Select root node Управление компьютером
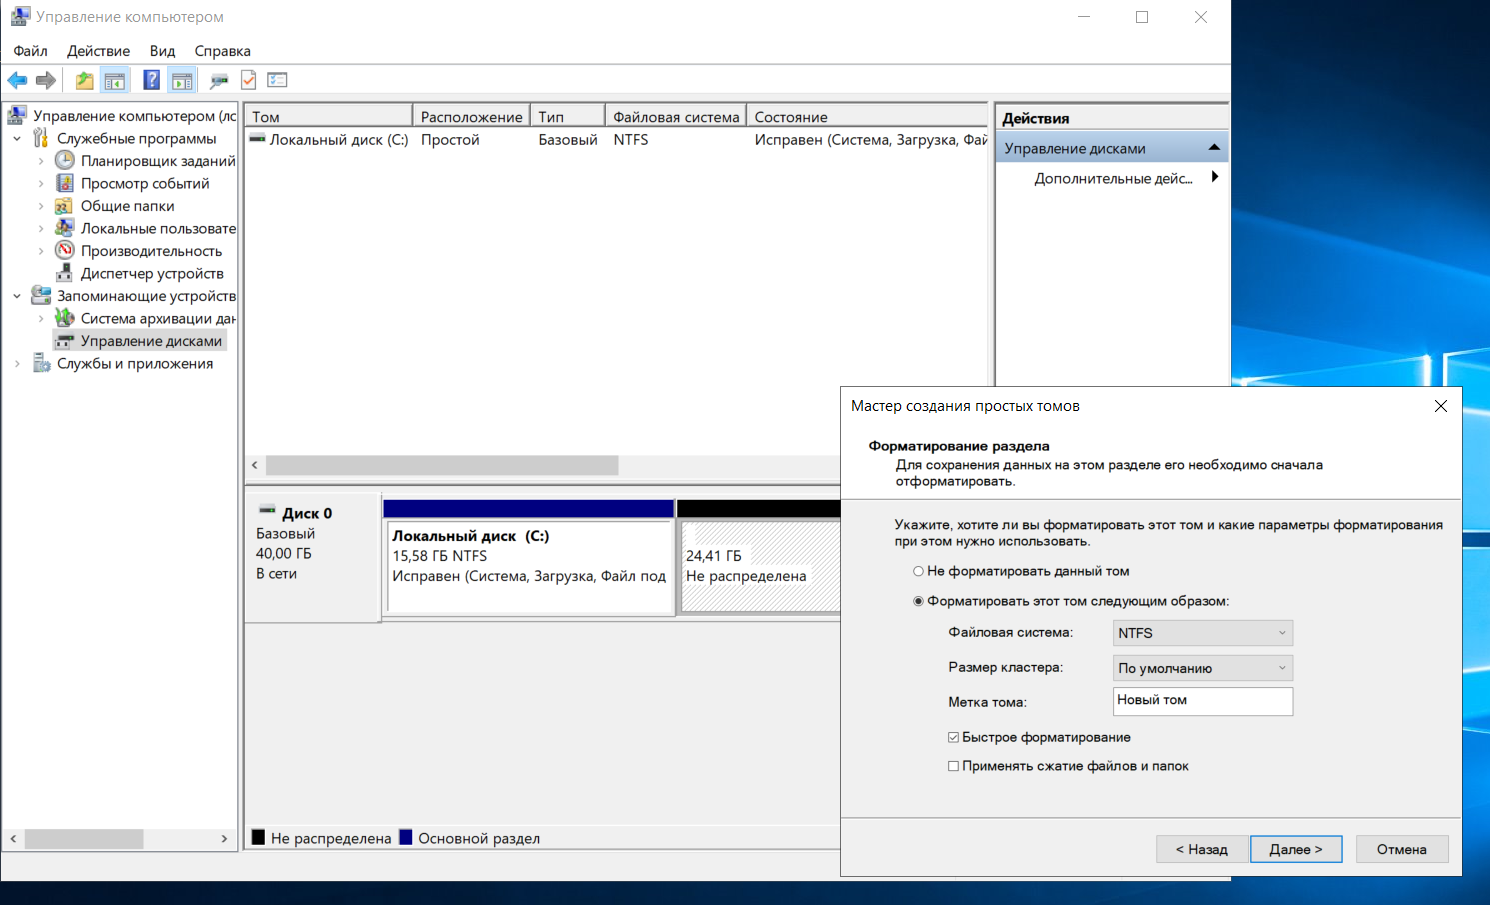 tap(134, 116)
